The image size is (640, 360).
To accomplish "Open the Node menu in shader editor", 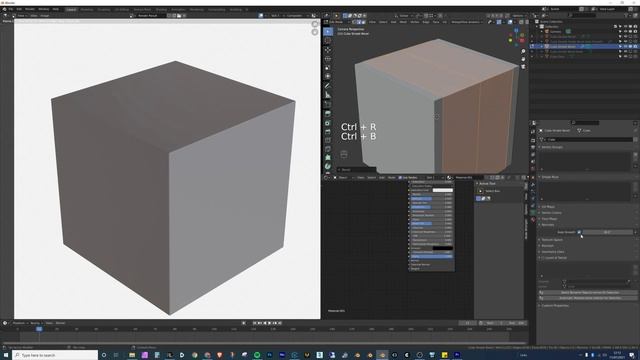I will point(391,178).
